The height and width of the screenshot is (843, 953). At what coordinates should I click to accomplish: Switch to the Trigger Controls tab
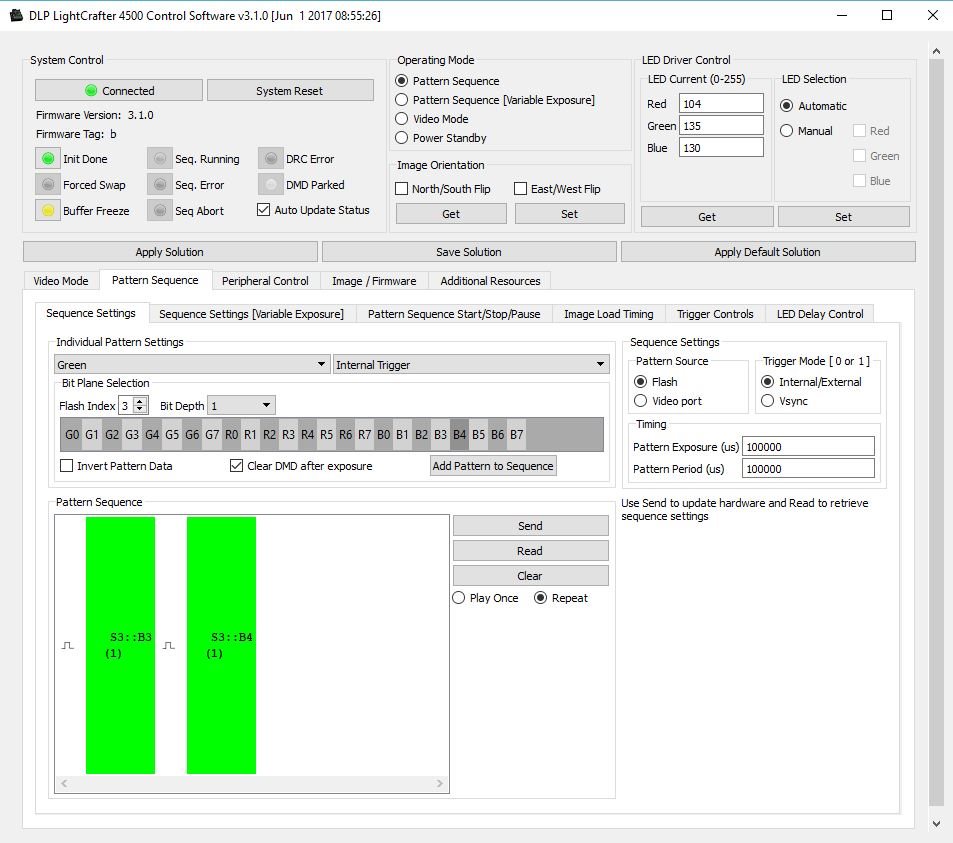(715, 313)
